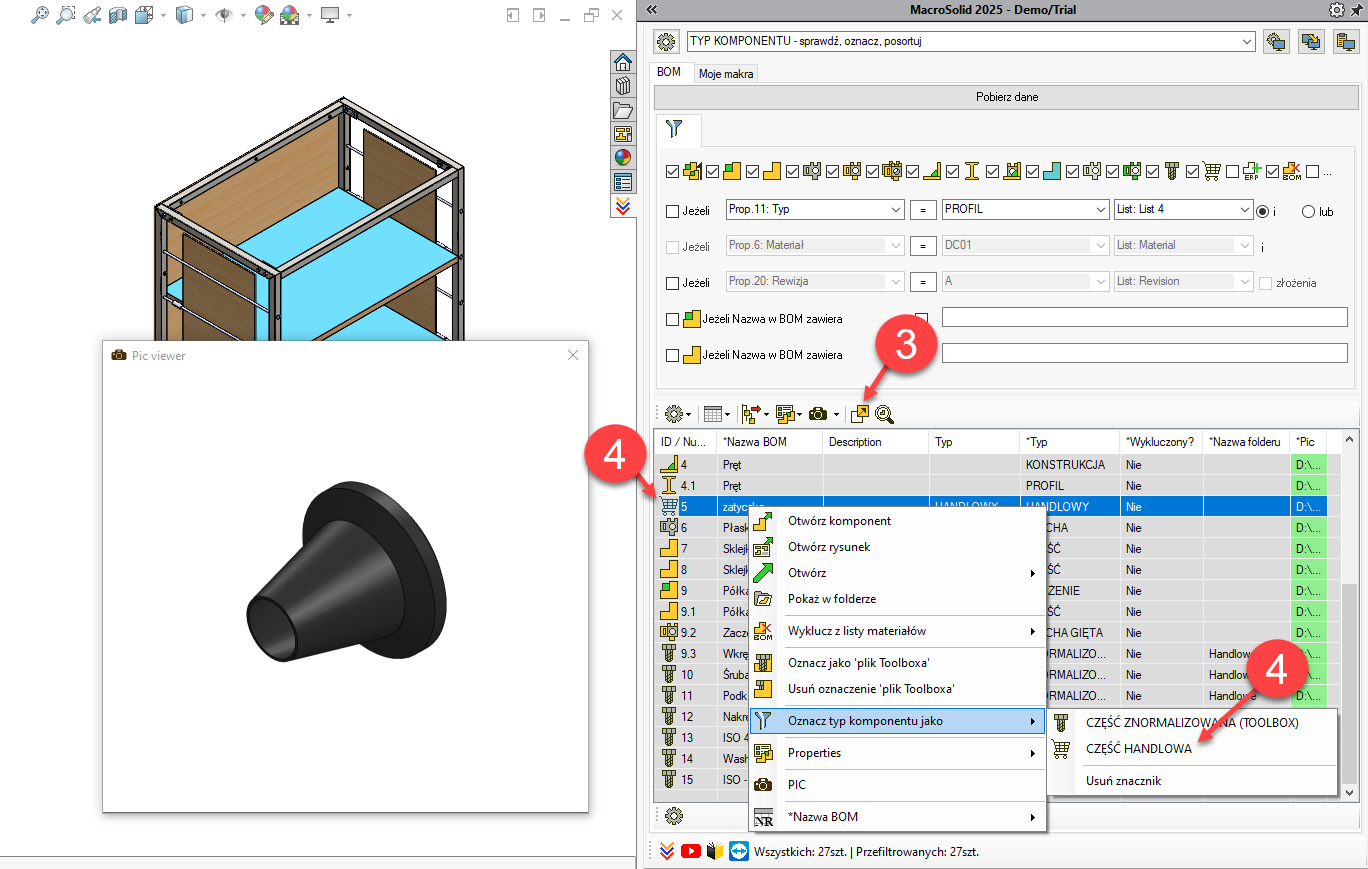Viewport: 1368px width, 869px height.
Task: Open the Custom Properties pane icon
Action: pyautogui.click(x=623, y=182)
